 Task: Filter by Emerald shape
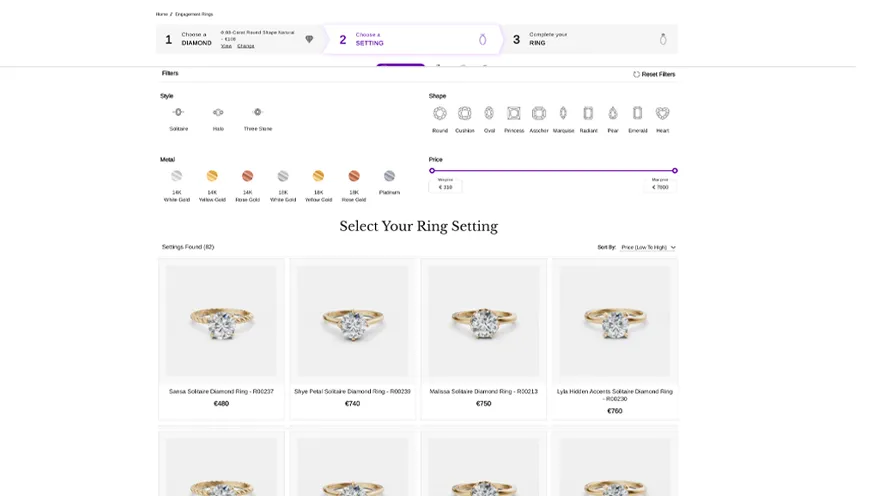(638, 114)
